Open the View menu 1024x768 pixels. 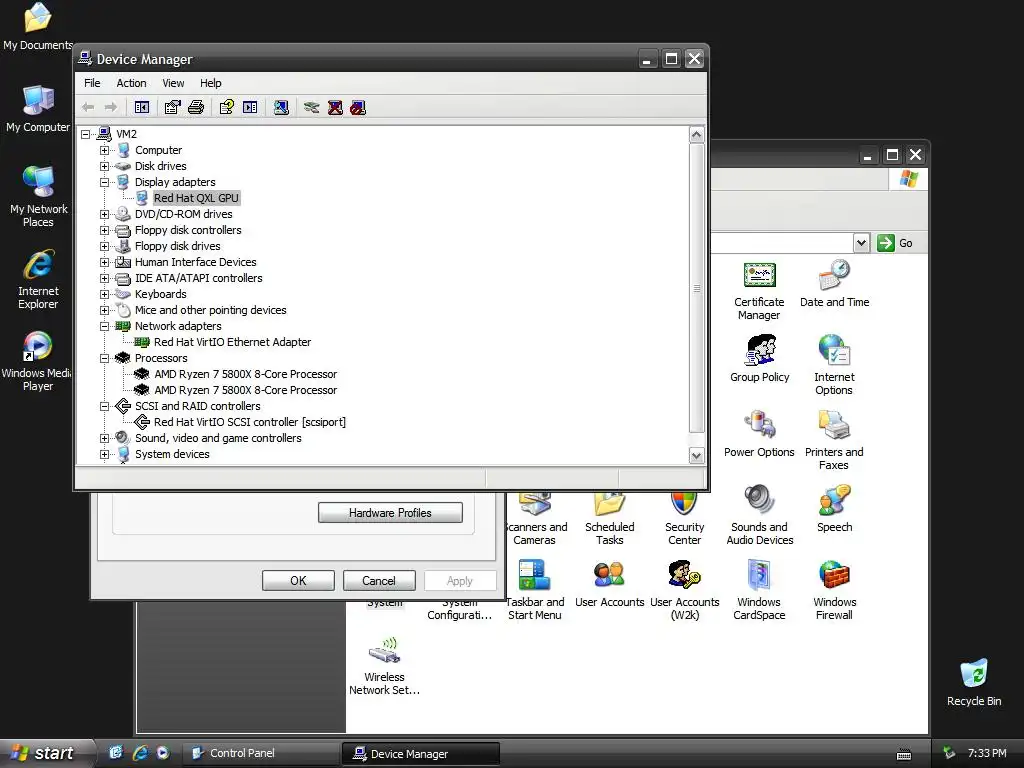[x=173, y=83]
